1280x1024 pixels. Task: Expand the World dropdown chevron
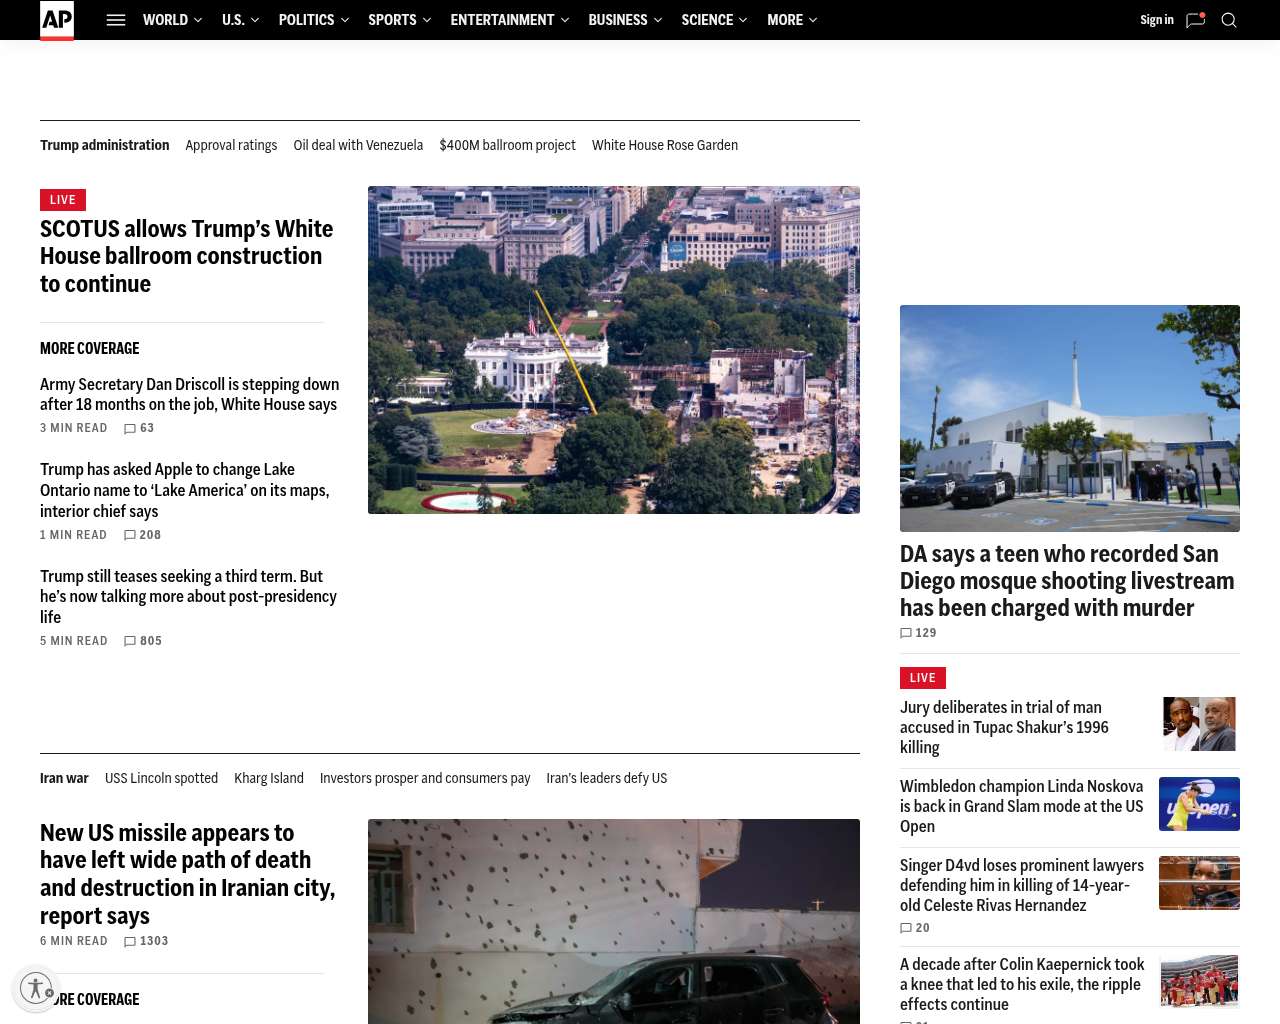click(198, 20)
